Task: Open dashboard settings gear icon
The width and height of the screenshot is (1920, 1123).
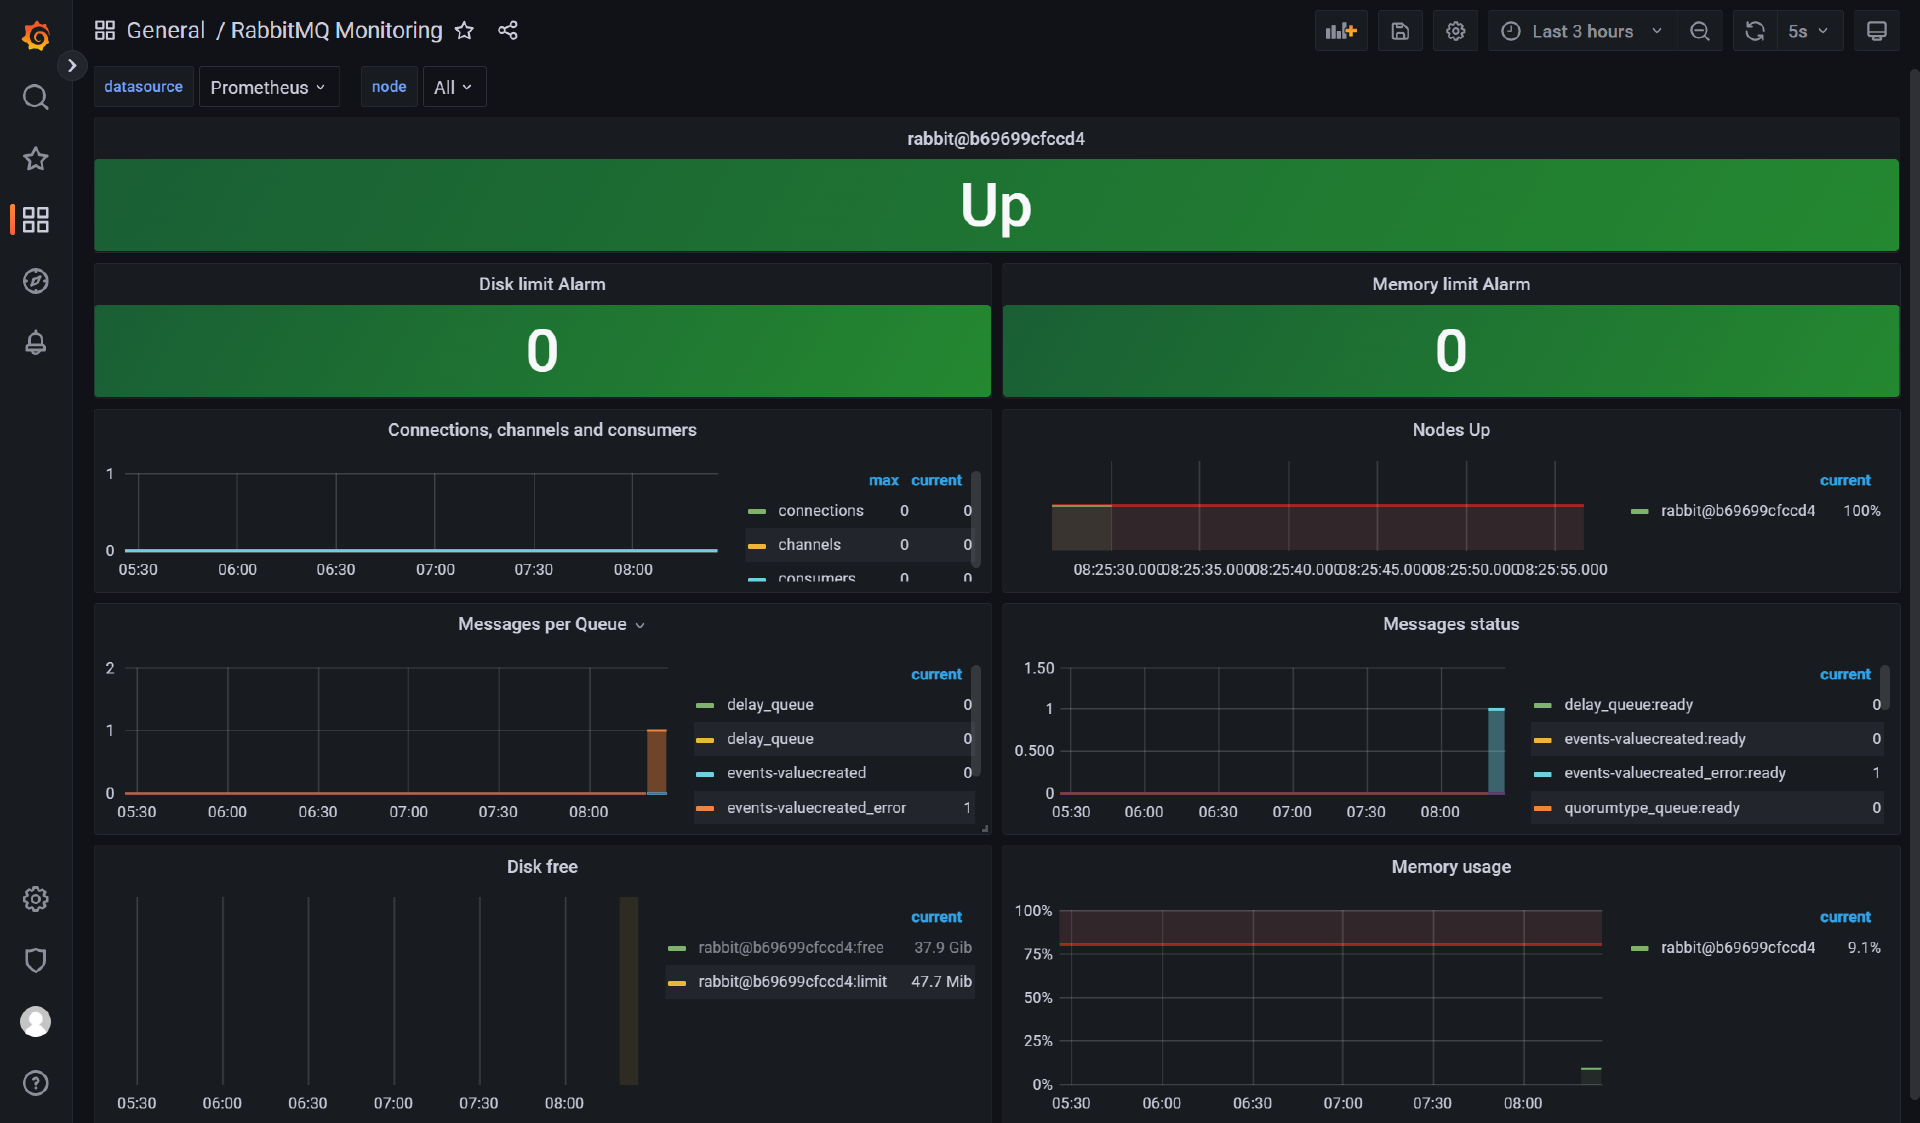Action: click(x=1455, y=31)
